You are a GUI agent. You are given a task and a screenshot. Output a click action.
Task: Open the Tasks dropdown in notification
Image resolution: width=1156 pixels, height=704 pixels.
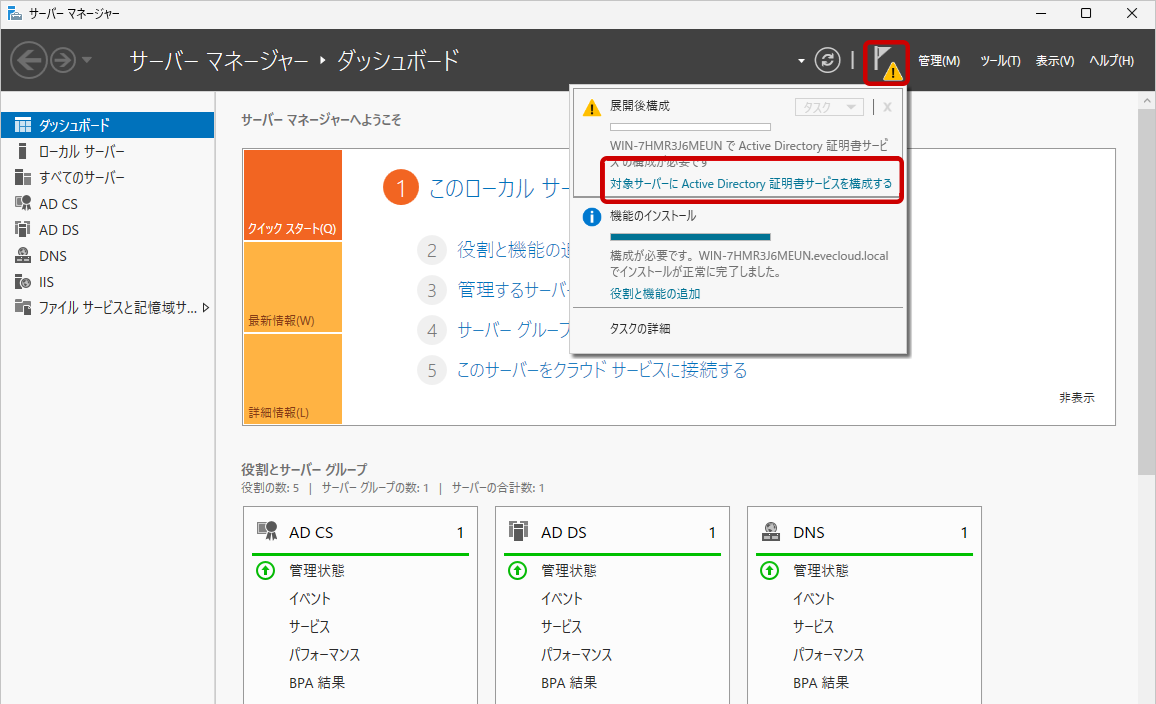[x=828, y=107]
